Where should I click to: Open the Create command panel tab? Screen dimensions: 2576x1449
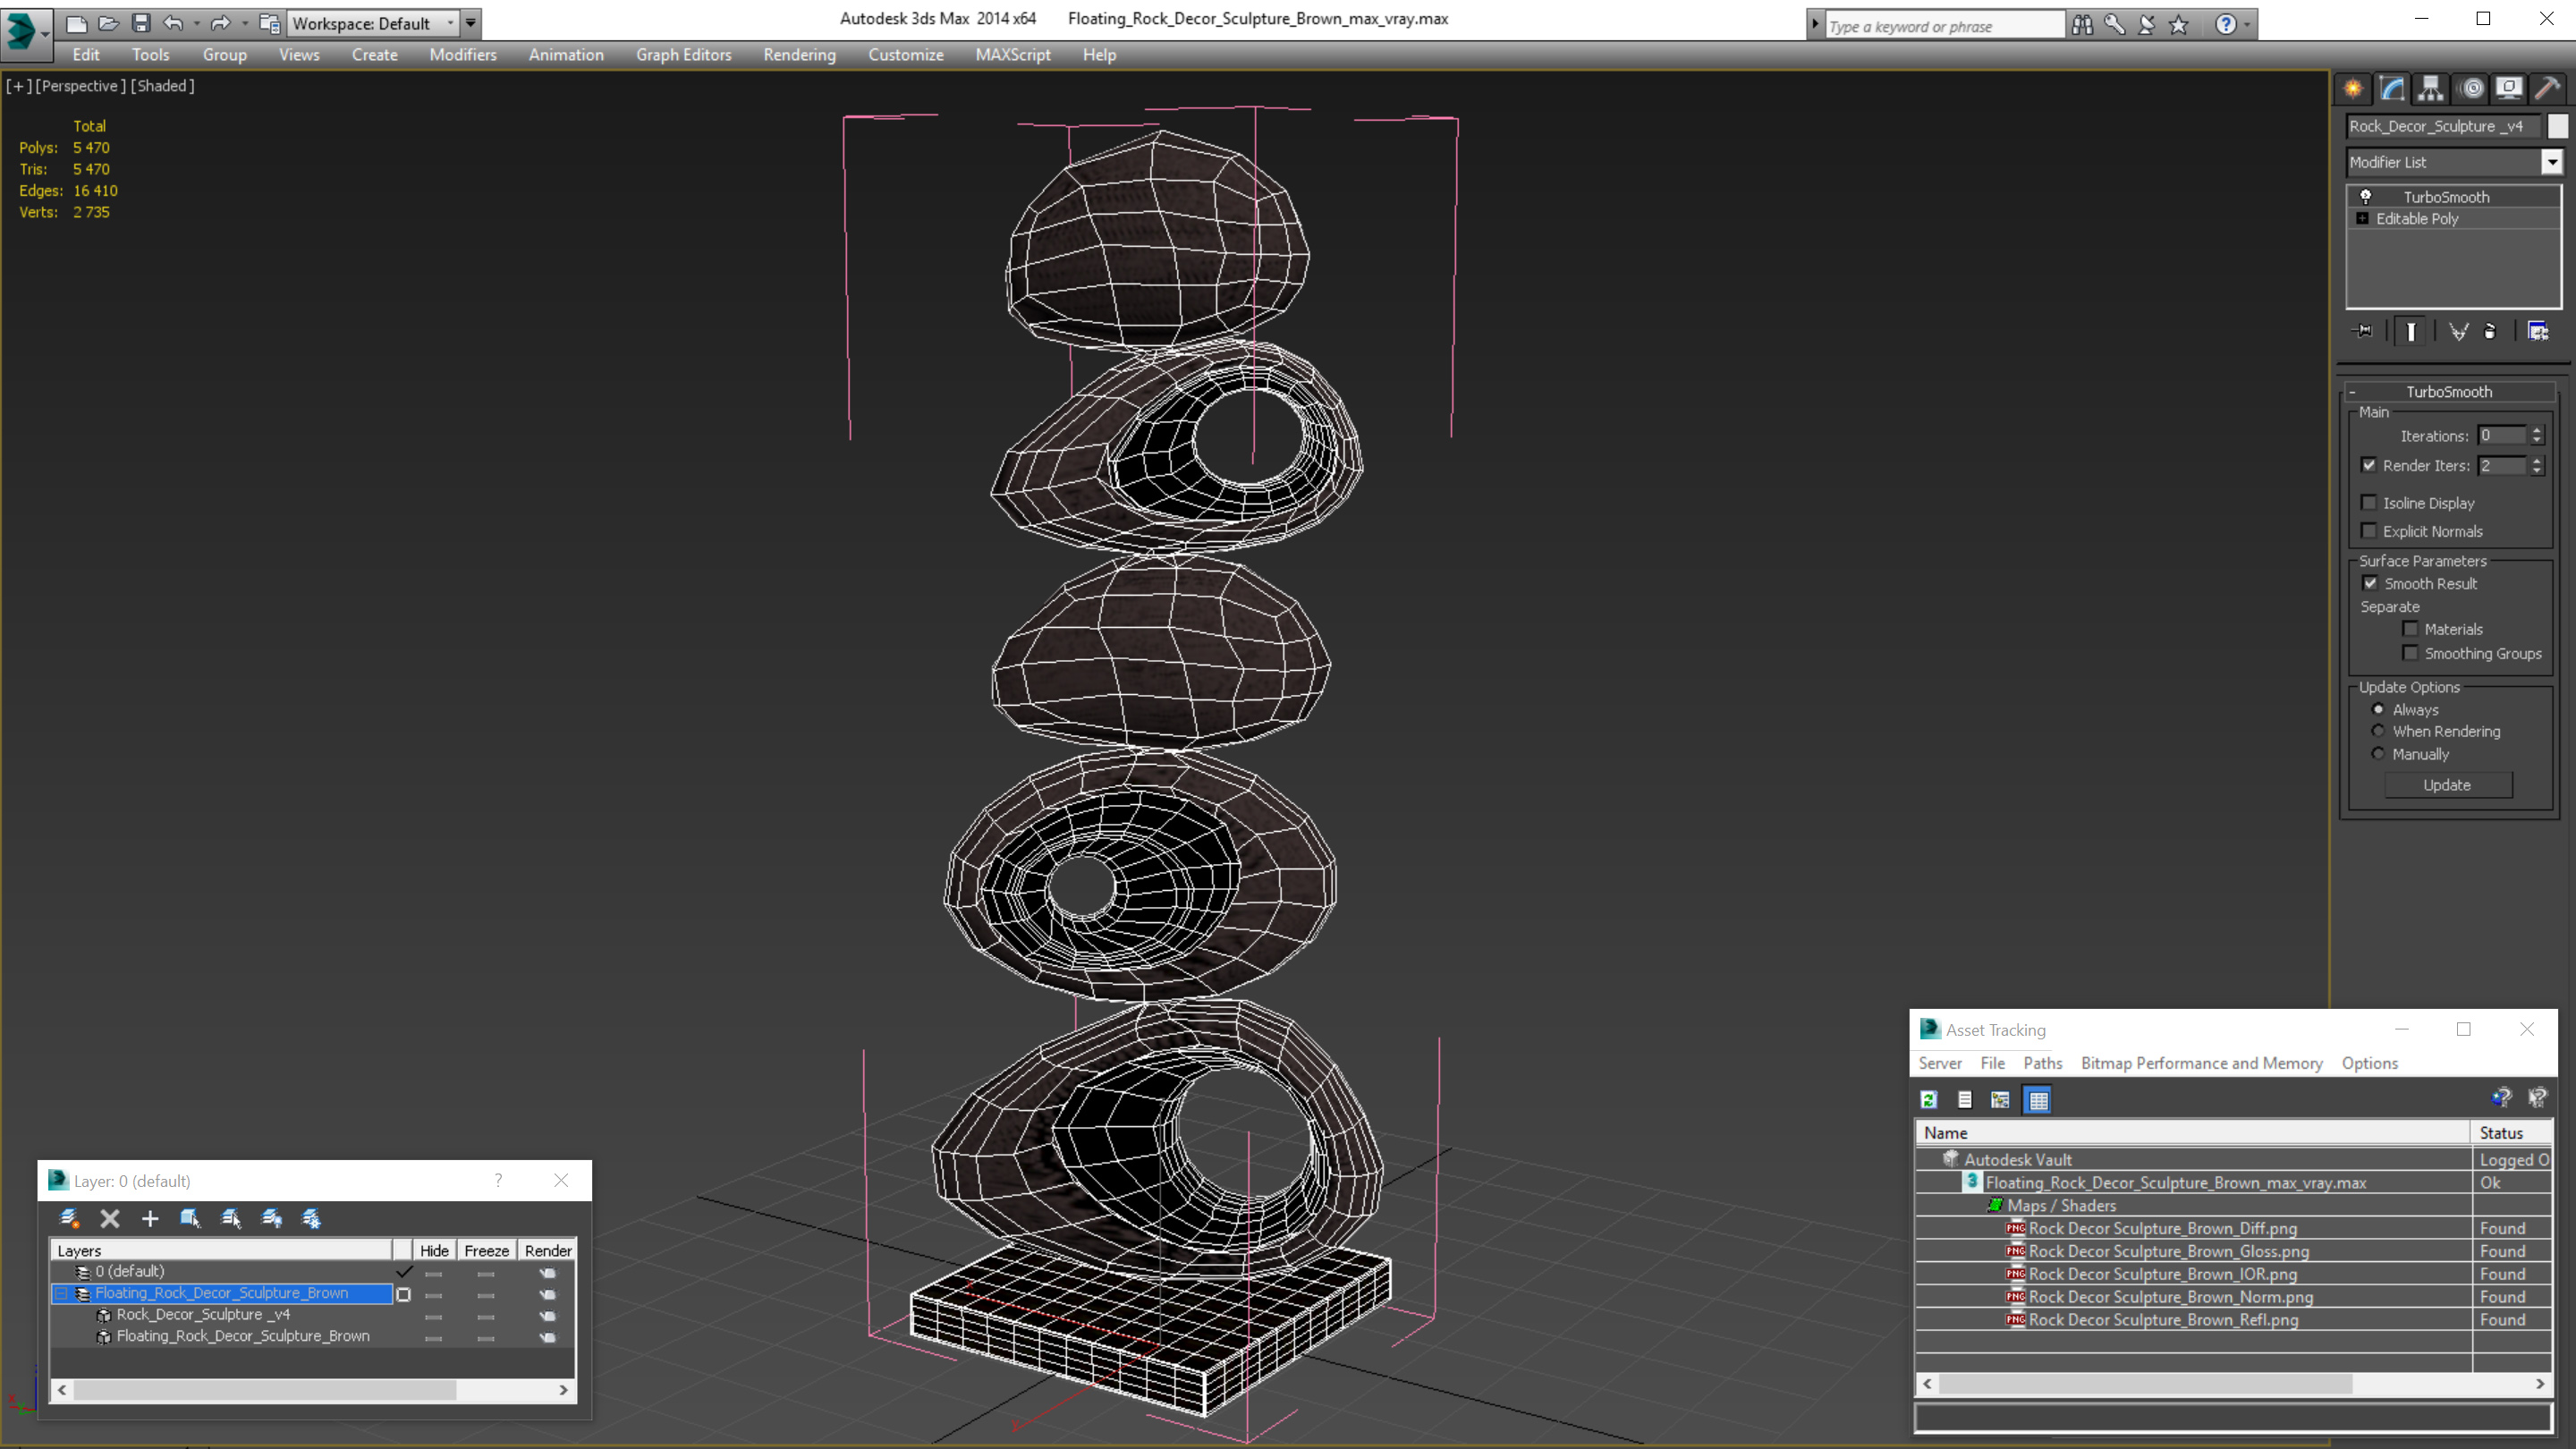pyautogui.click(x=2353, y=88)
